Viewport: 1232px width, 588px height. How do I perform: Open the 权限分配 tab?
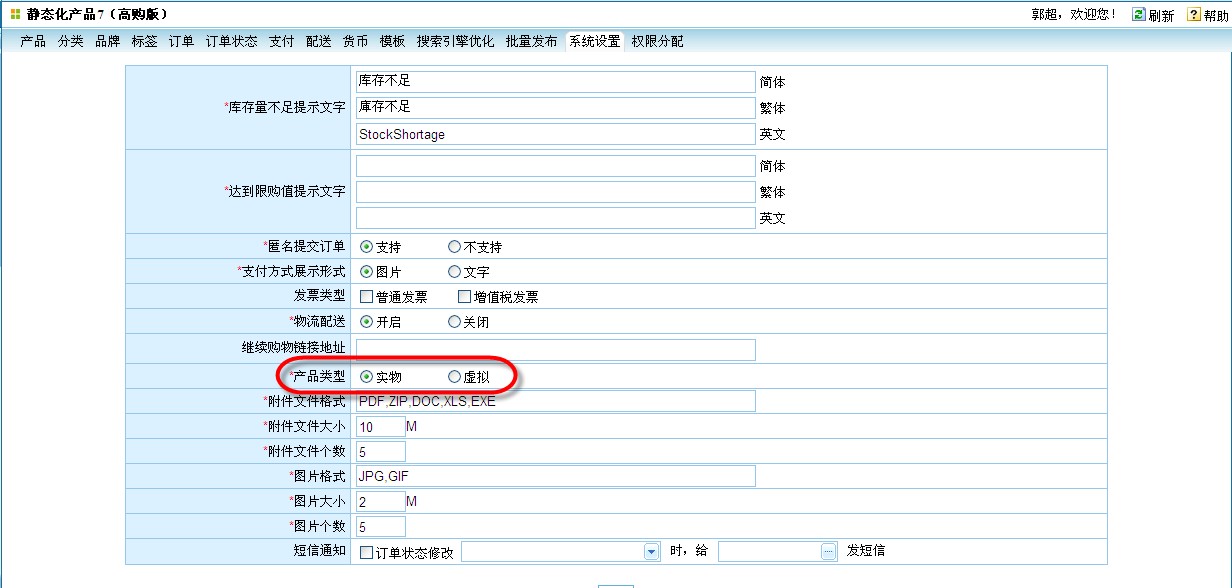pyautogui.click(x=657, y=41)
